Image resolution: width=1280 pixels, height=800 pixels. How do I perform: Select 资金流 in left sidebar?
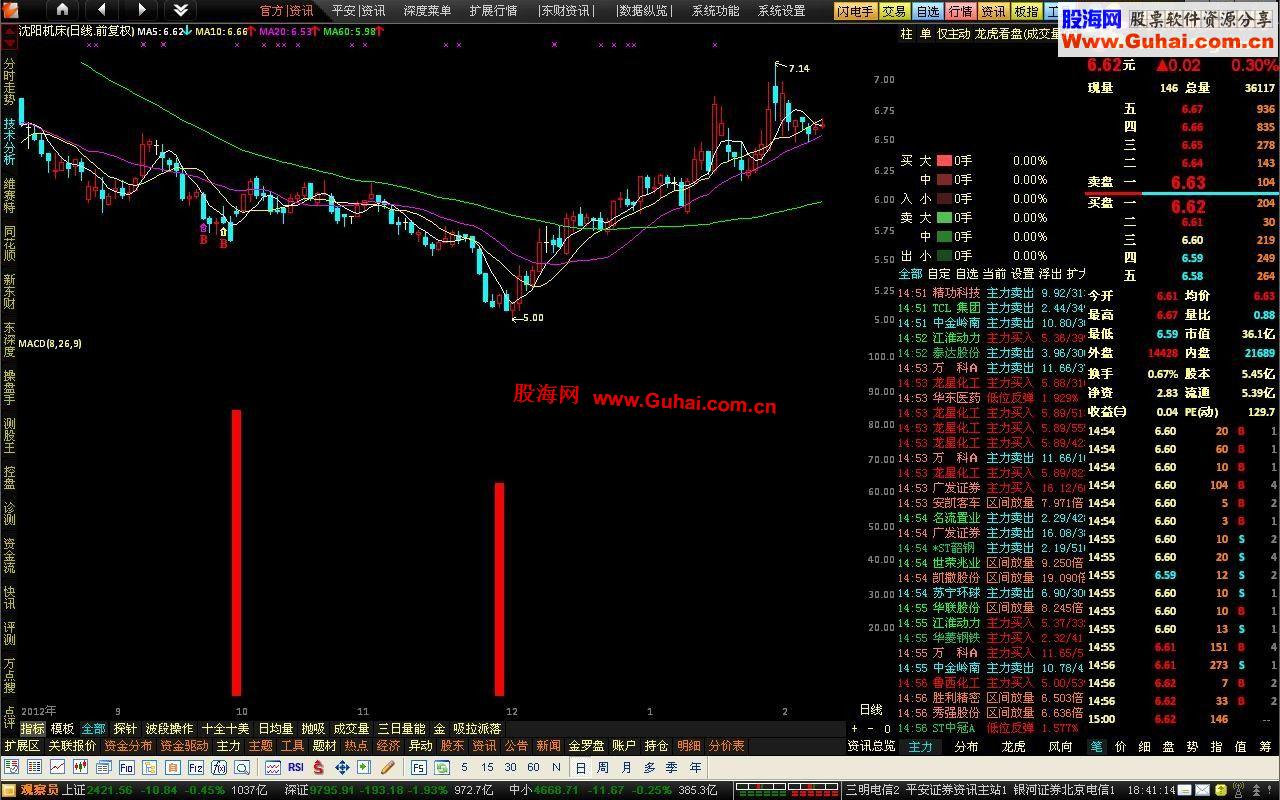tap(9, 555)
